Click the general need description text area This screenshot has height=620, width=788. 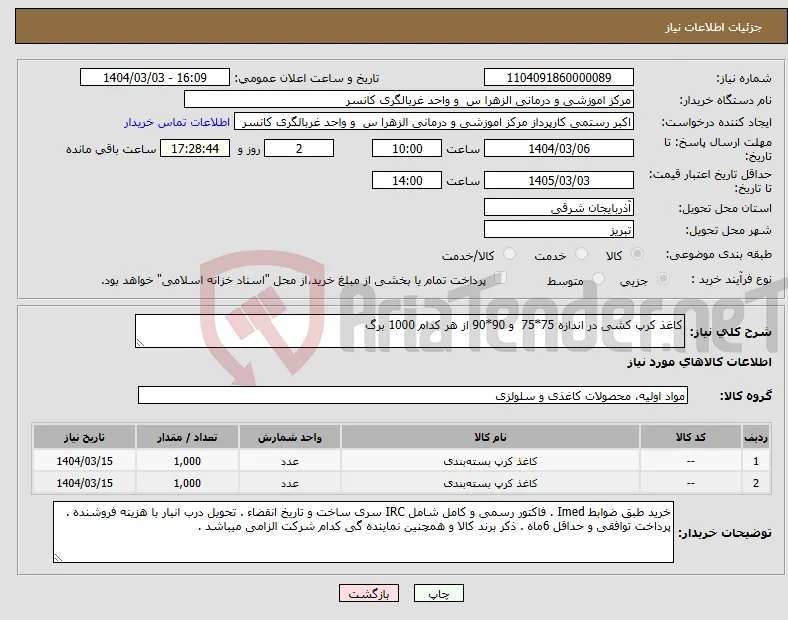point(410,331)
